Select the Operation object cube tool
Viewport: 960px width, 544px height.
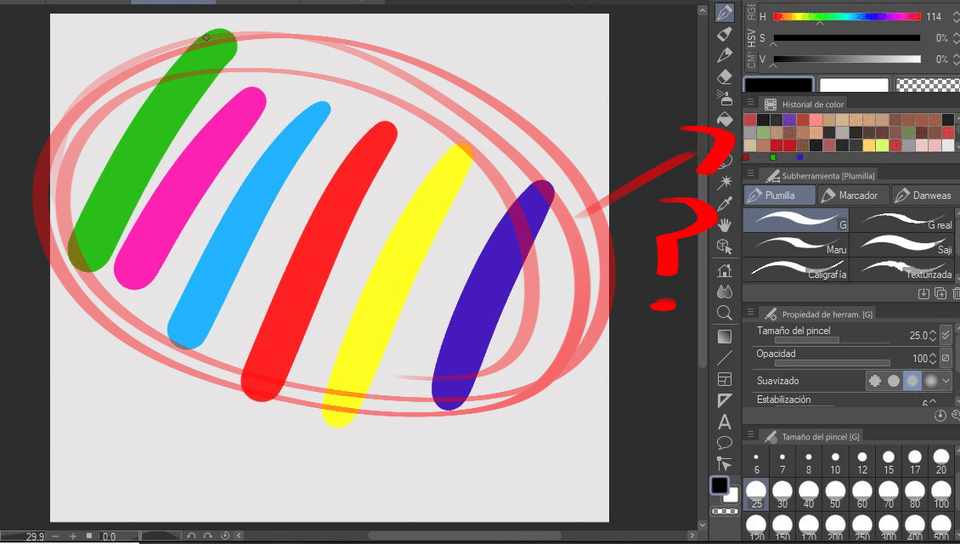(x=724, y=246)
